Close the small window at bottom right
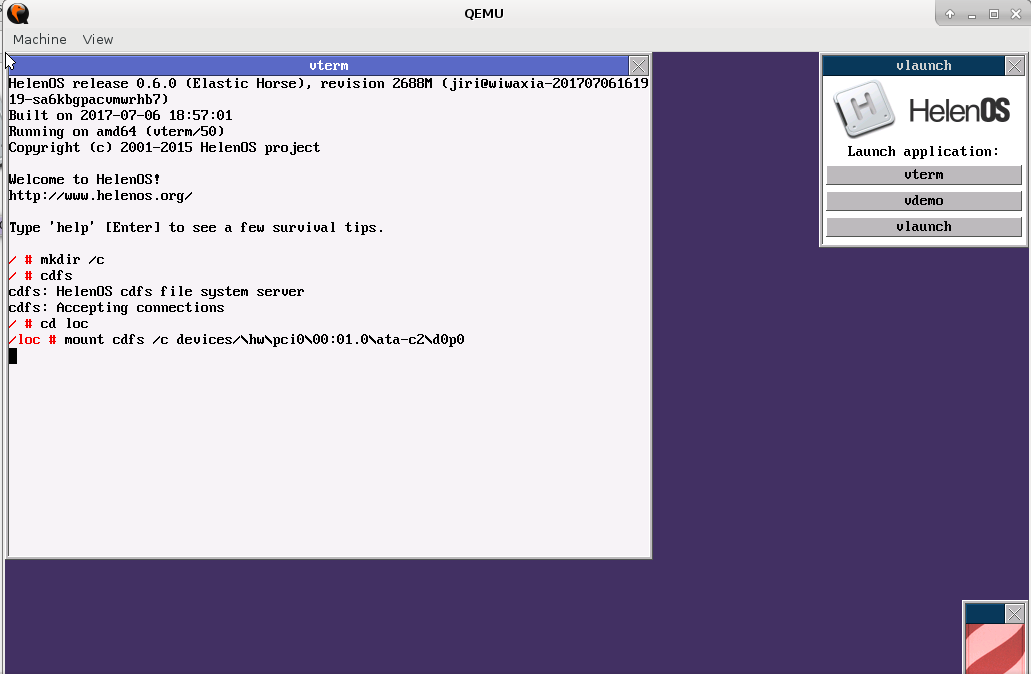 click(x=1015, y=614)
